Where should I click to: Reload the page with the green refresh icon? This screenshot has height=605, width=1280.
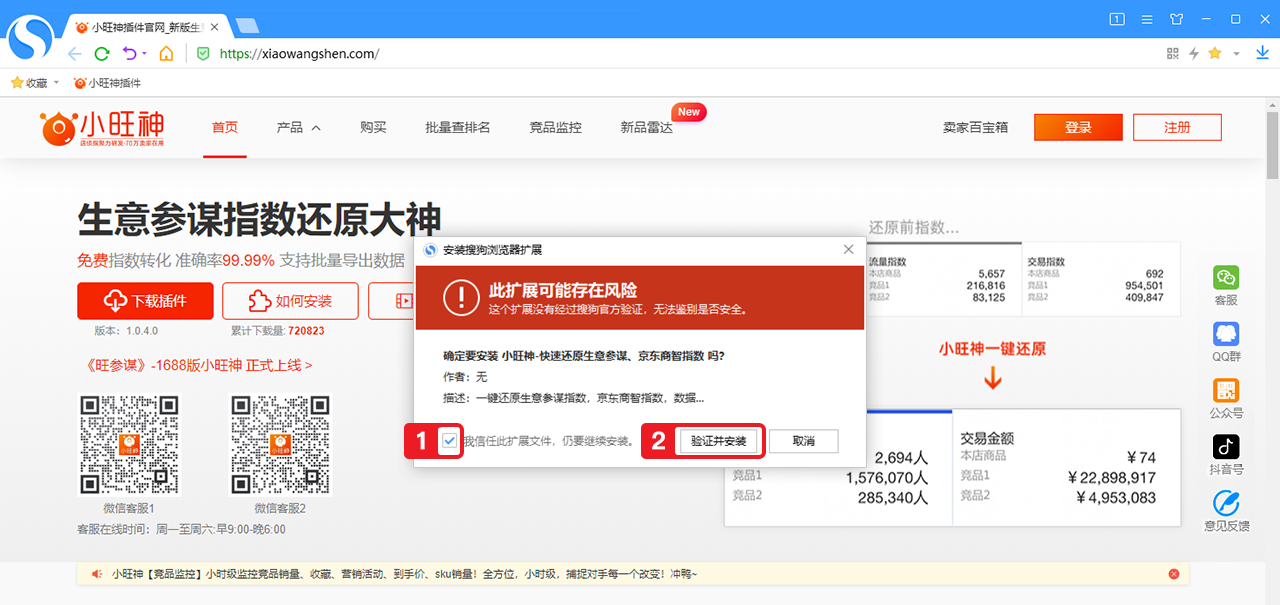coord(101,53)
